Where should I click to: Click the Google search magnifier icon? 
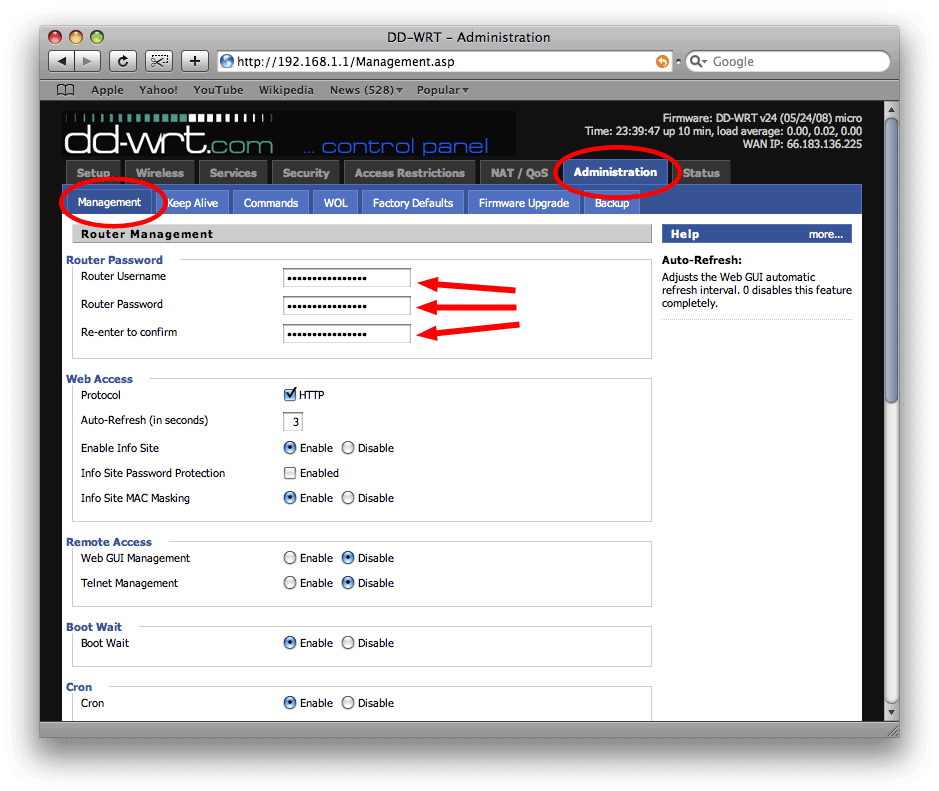pos(698,61)
